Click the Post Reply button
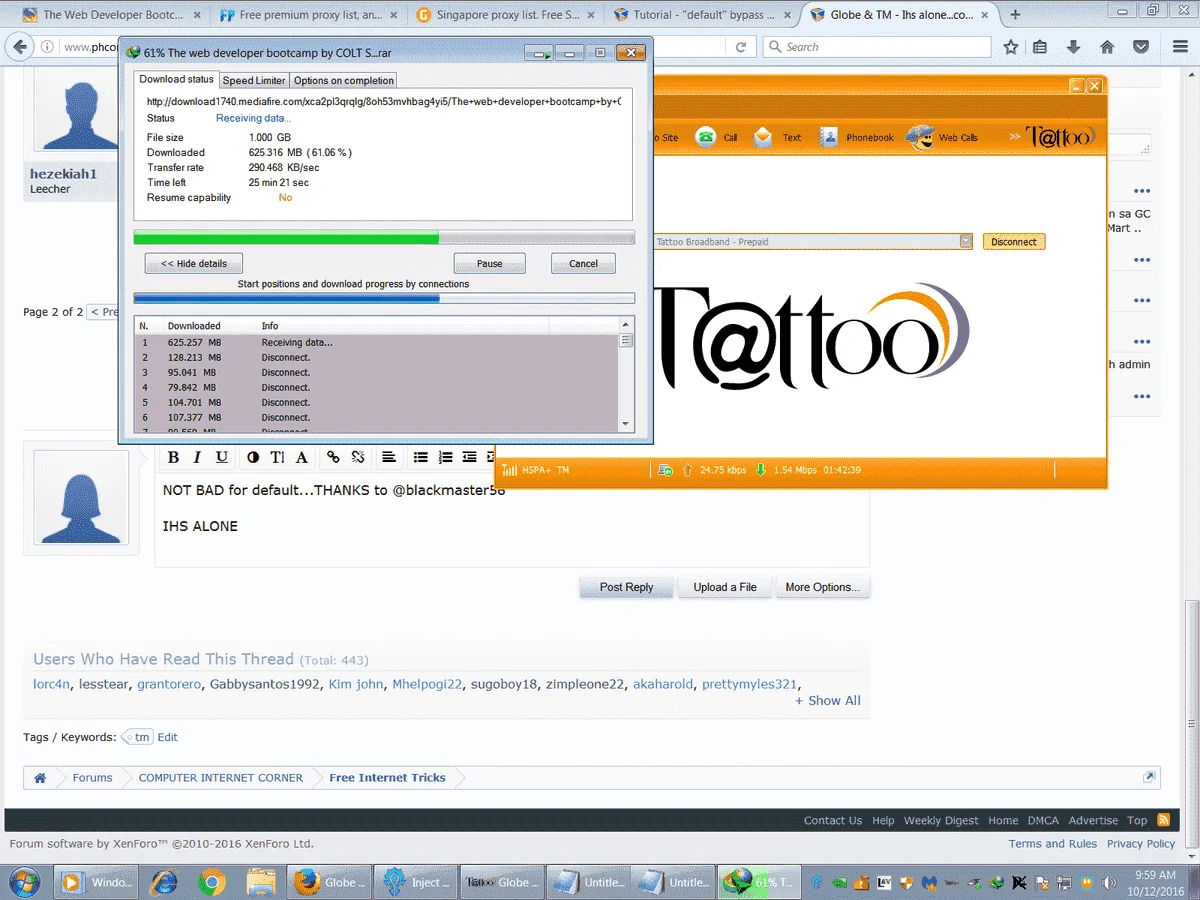 tap(626, 587)
